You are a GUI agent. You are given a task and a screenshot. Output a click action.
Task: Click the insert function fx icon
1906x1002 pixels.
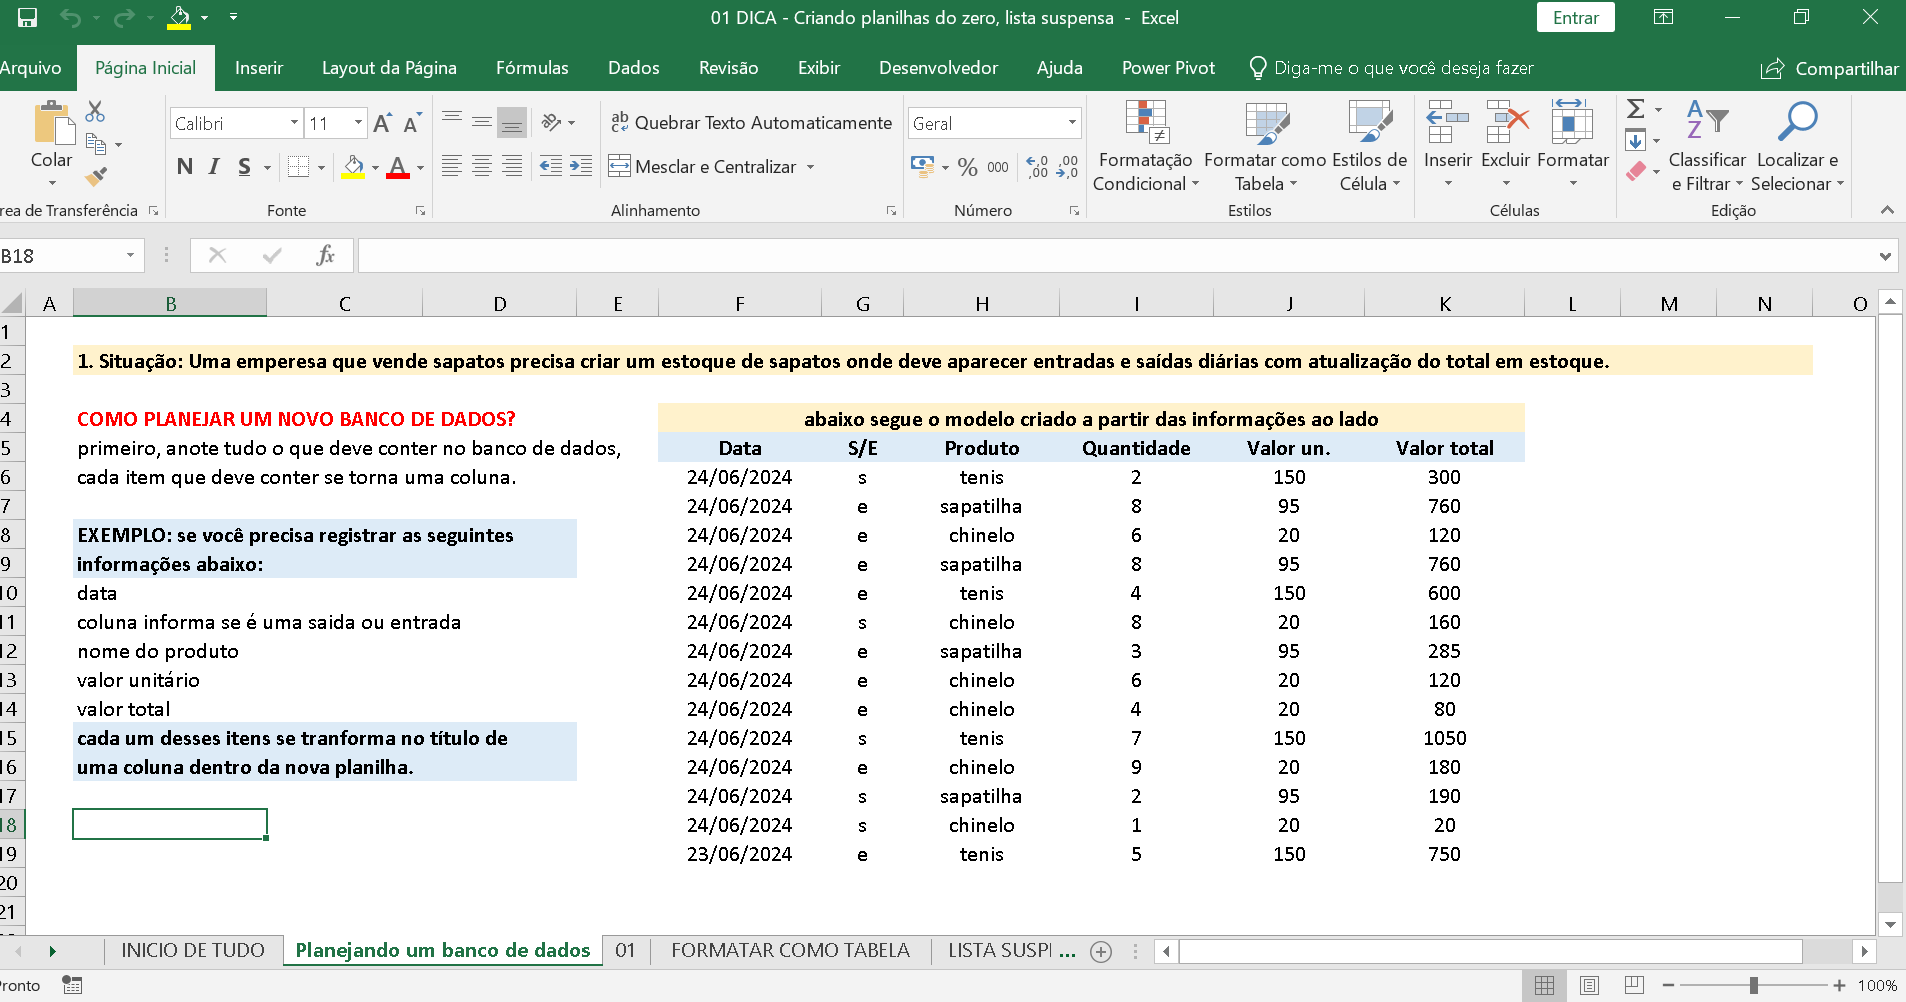pos(325,255)
